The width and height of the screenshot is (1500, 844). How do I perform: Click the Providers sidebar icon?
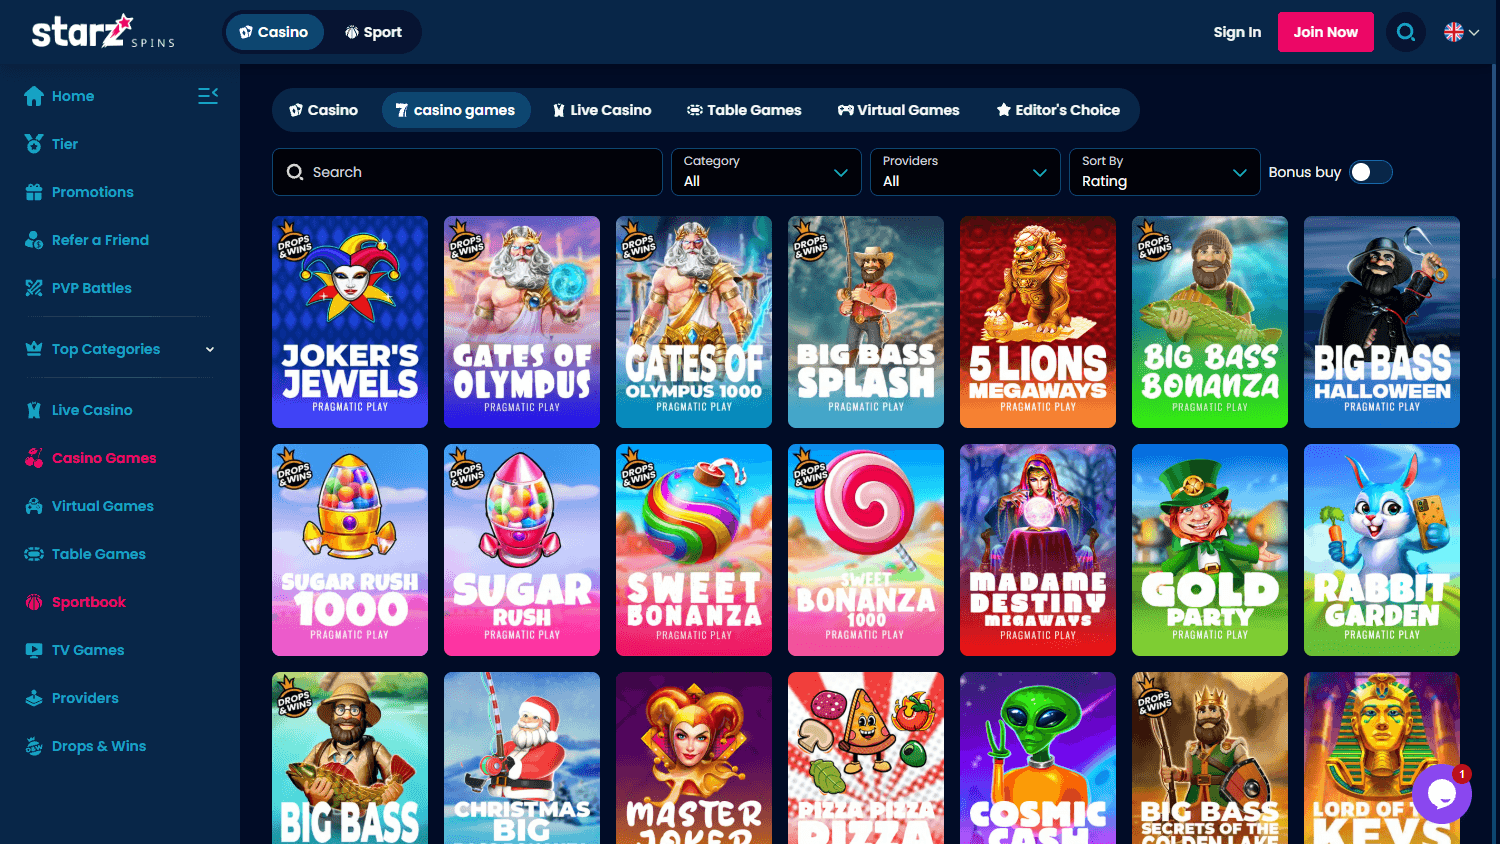pos(34,698)
